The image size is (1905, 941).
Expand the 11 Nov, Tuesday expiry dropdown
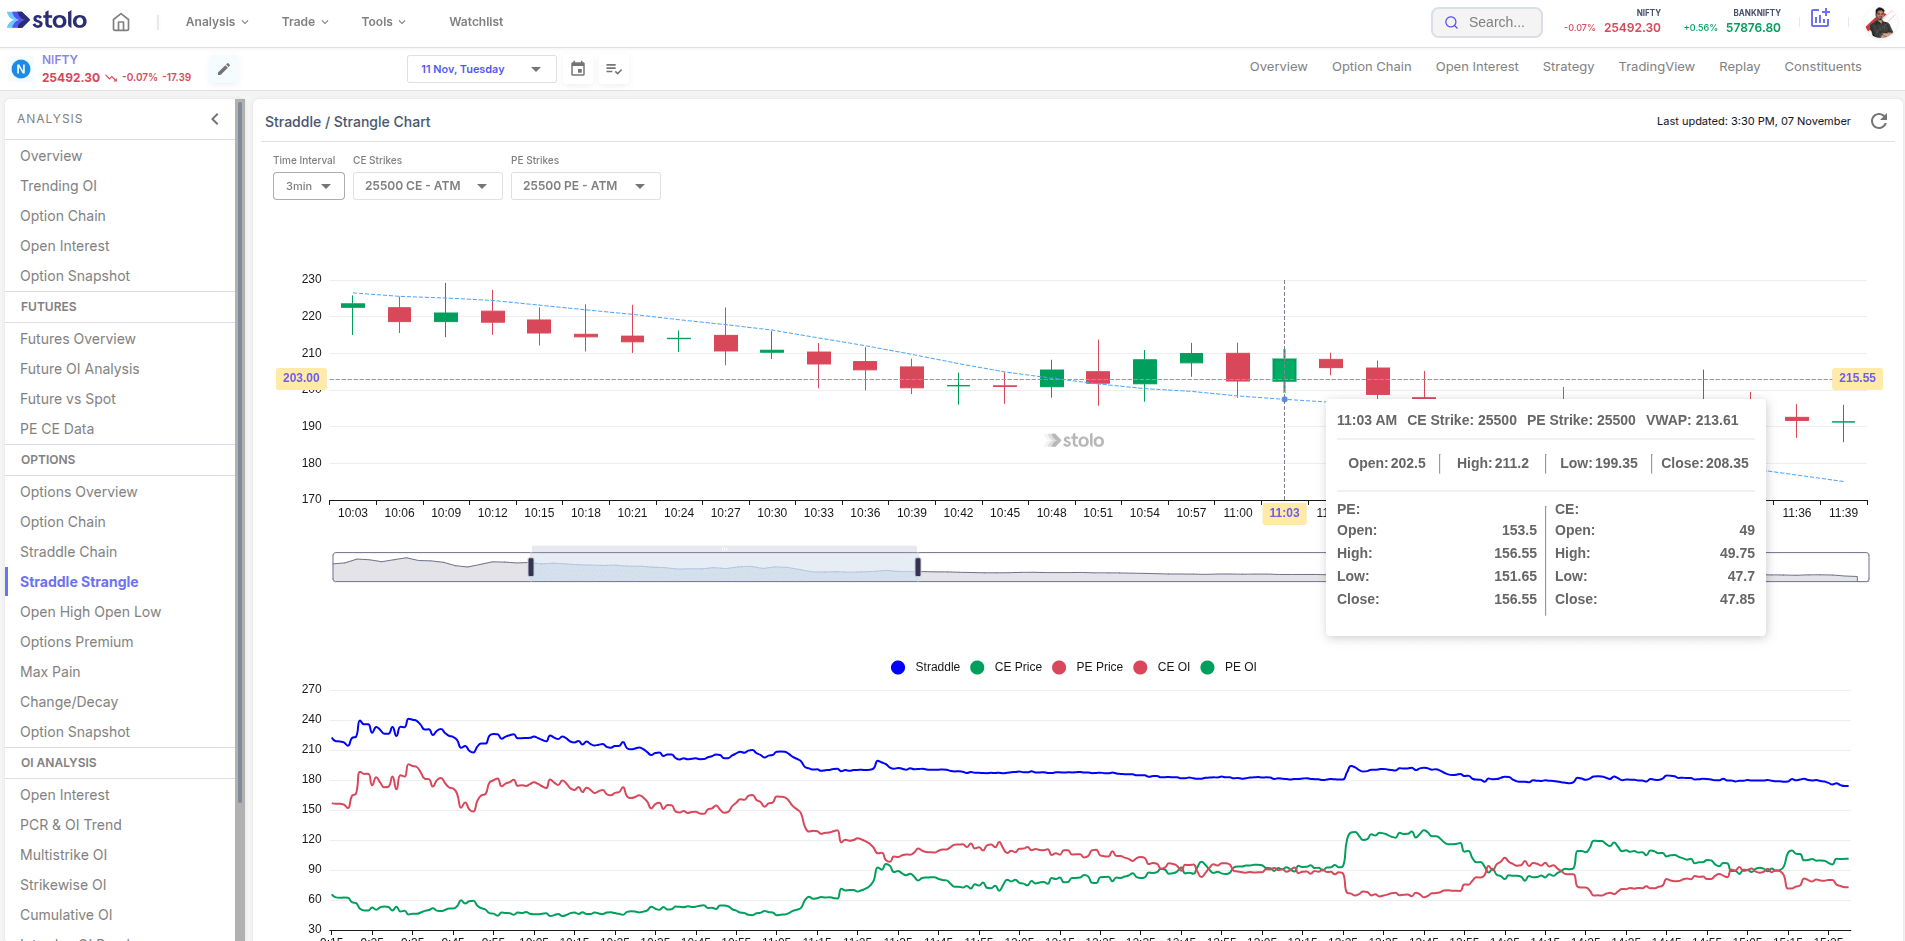click(x=481, y=69)
